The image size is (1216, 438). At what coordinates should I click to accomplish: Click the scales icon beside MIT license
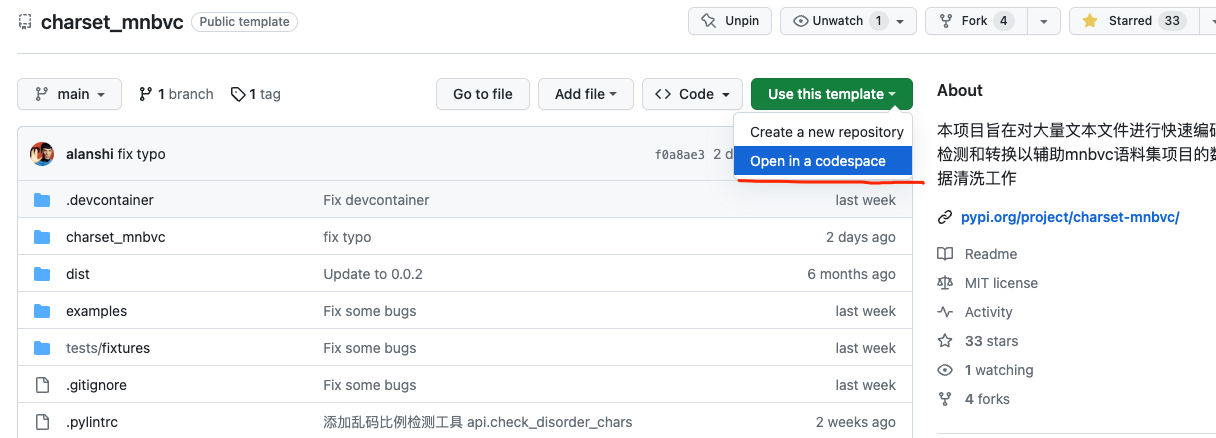945,283
